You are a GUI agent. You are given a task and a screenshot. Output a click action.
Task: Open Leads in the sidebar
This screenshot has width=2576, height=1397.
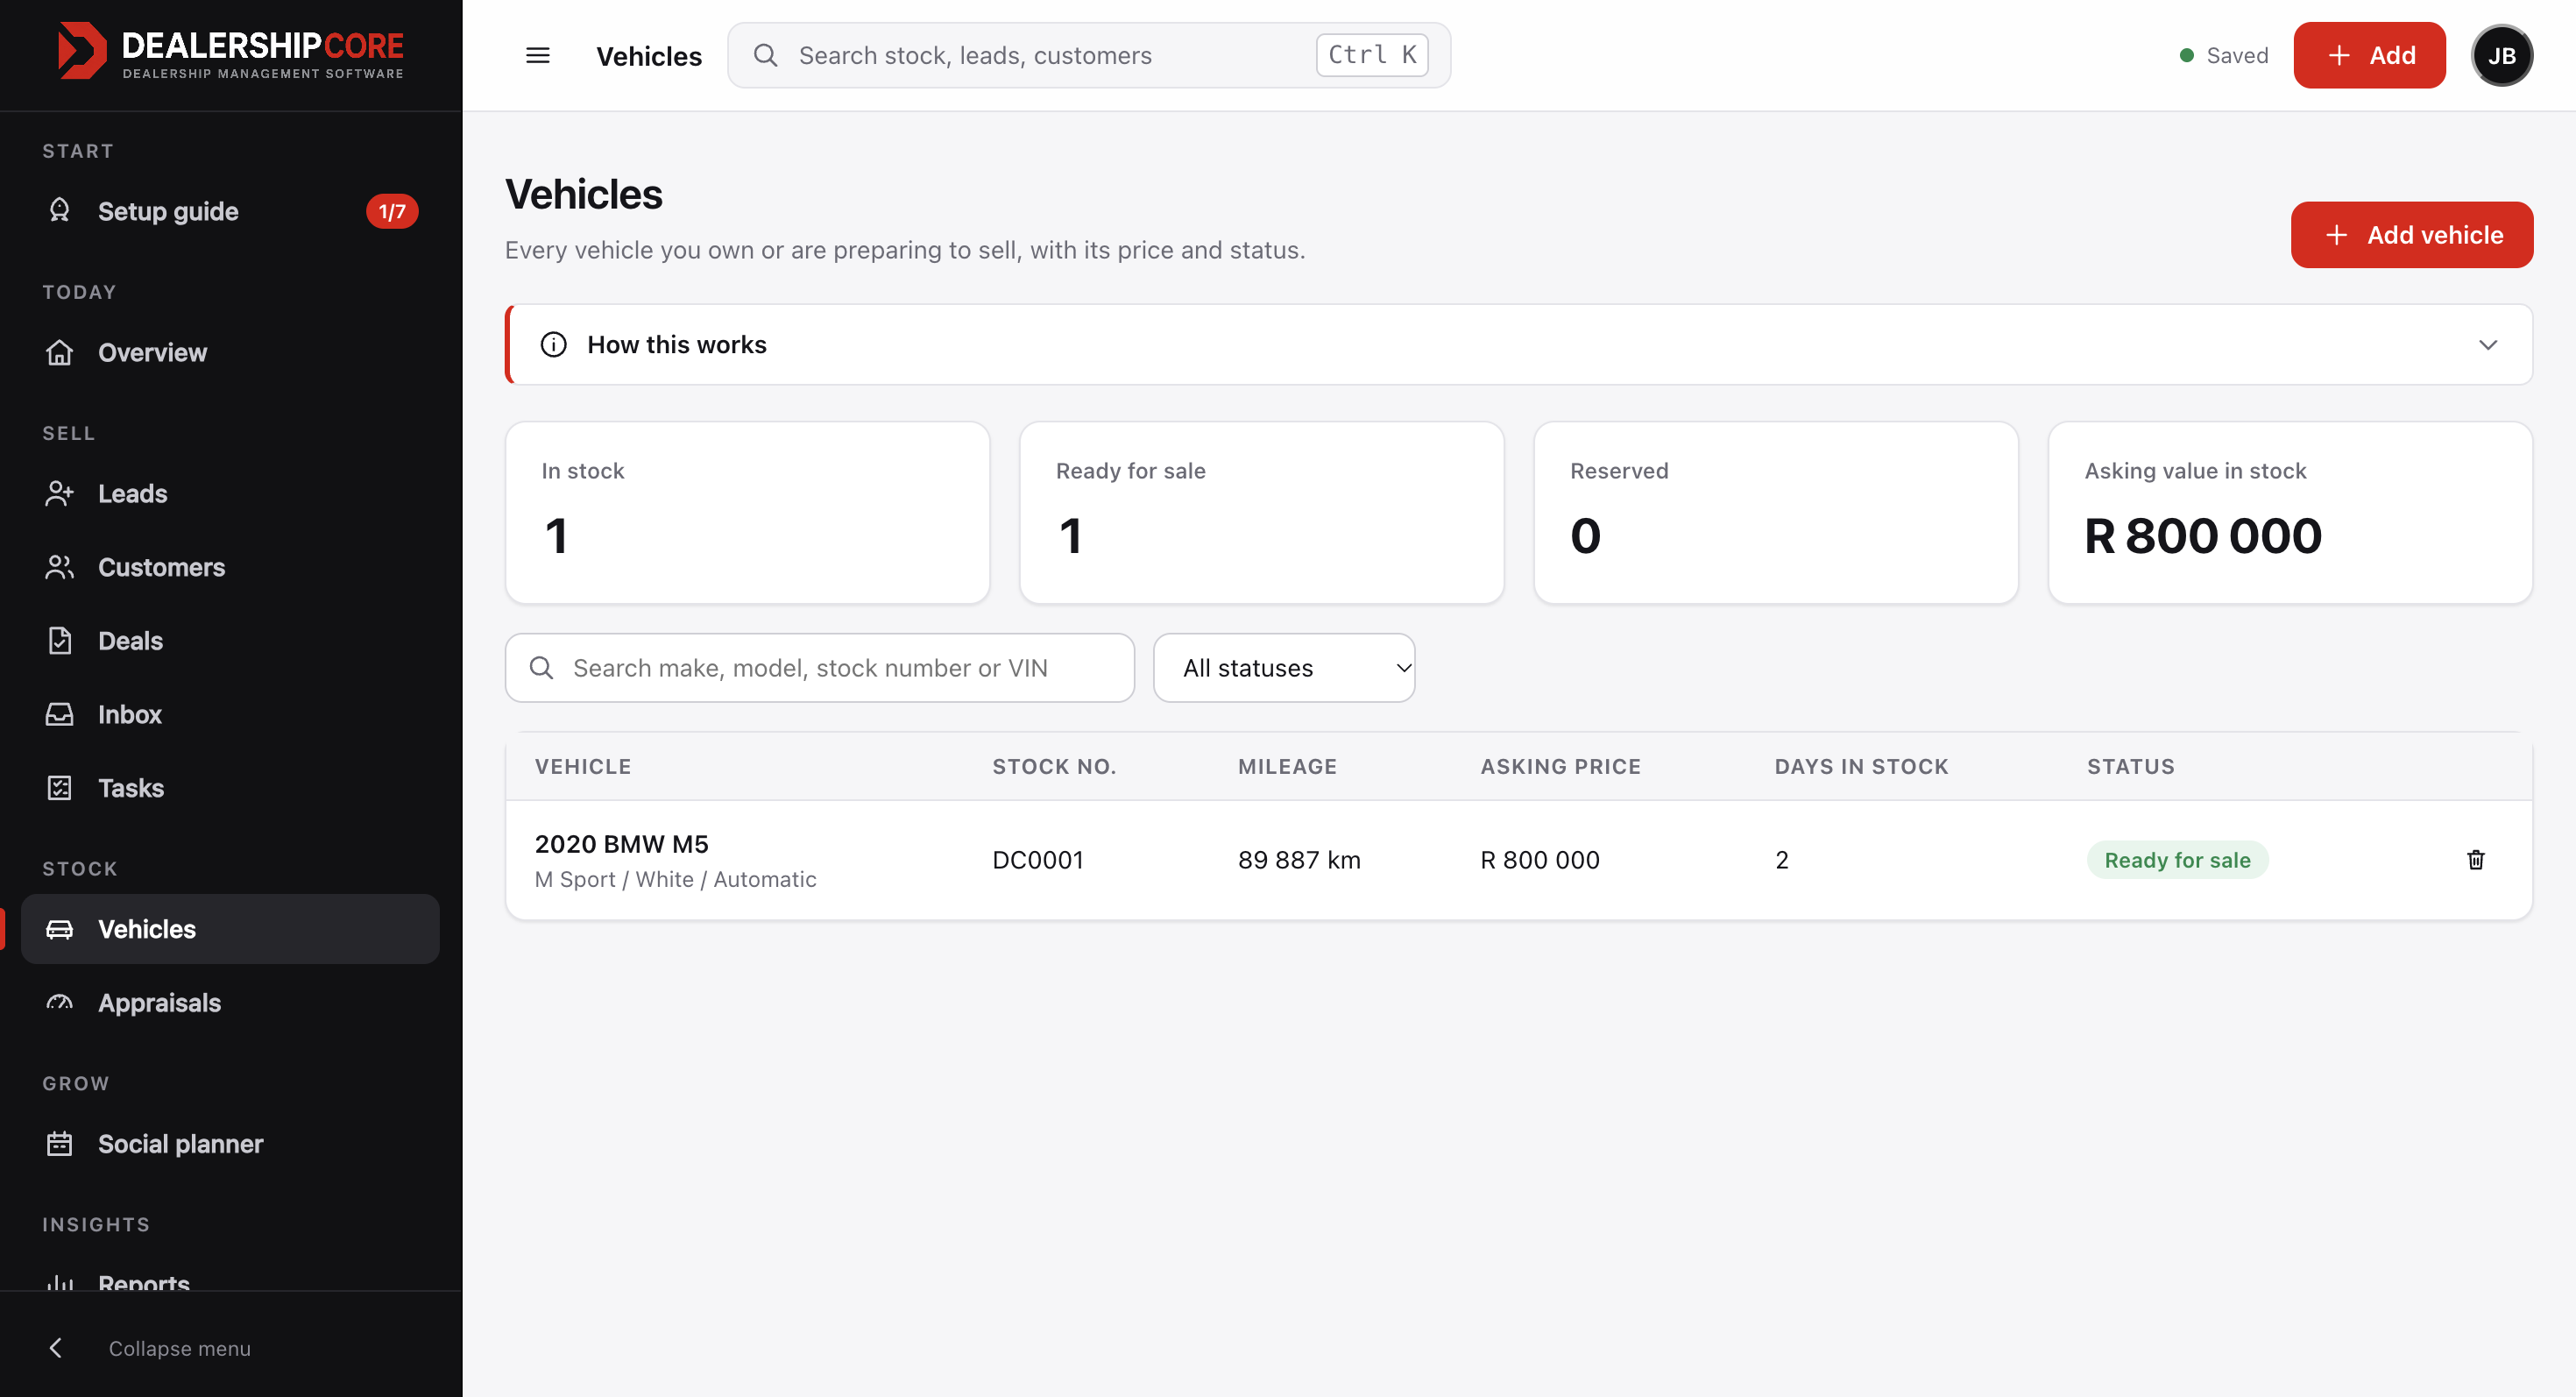(x=231, y=493)
